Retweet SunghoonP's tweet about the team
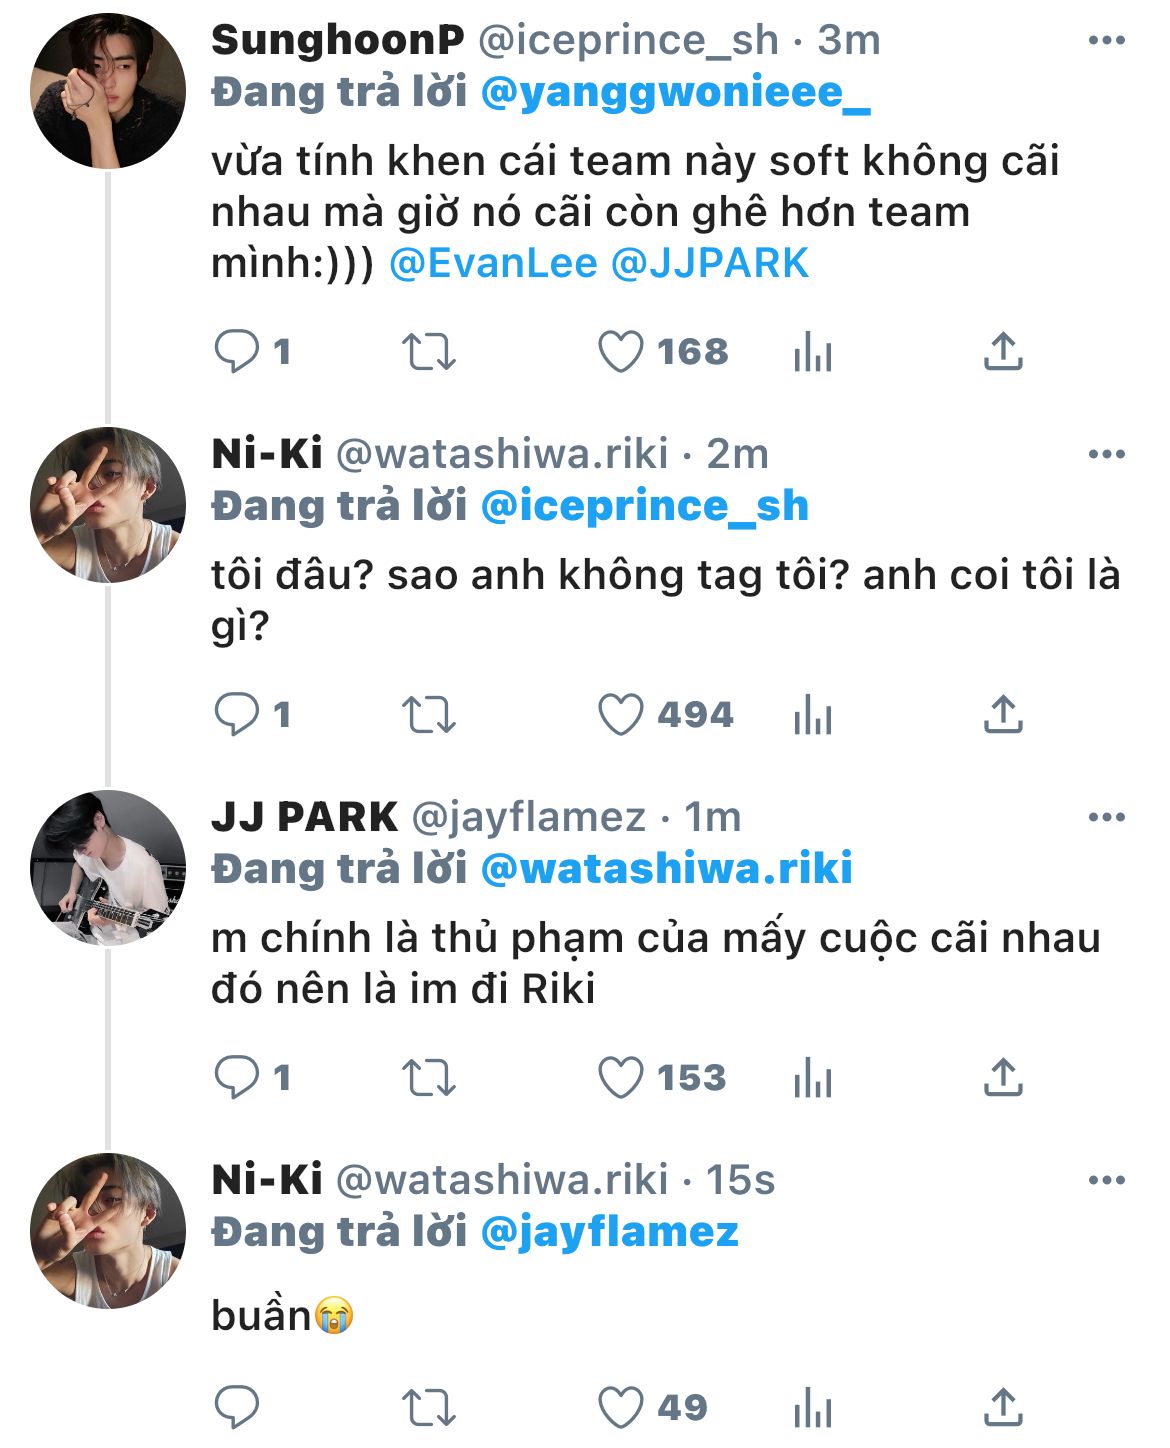 (428, 352)
